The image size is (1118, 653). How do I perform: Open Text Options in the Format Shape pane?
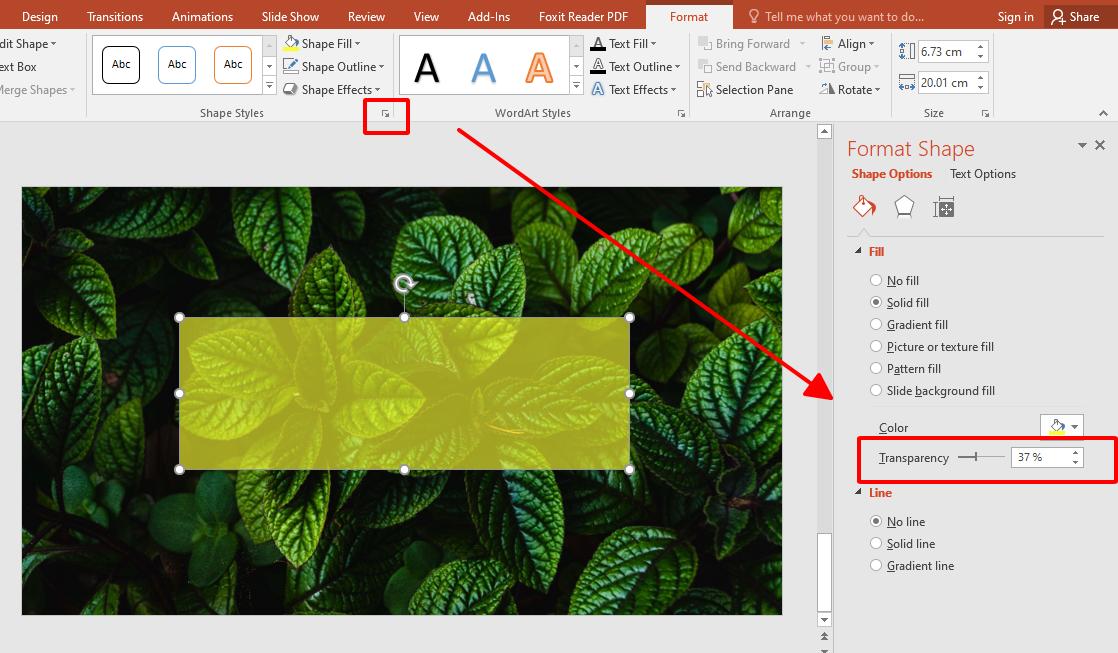click(982, 173)
